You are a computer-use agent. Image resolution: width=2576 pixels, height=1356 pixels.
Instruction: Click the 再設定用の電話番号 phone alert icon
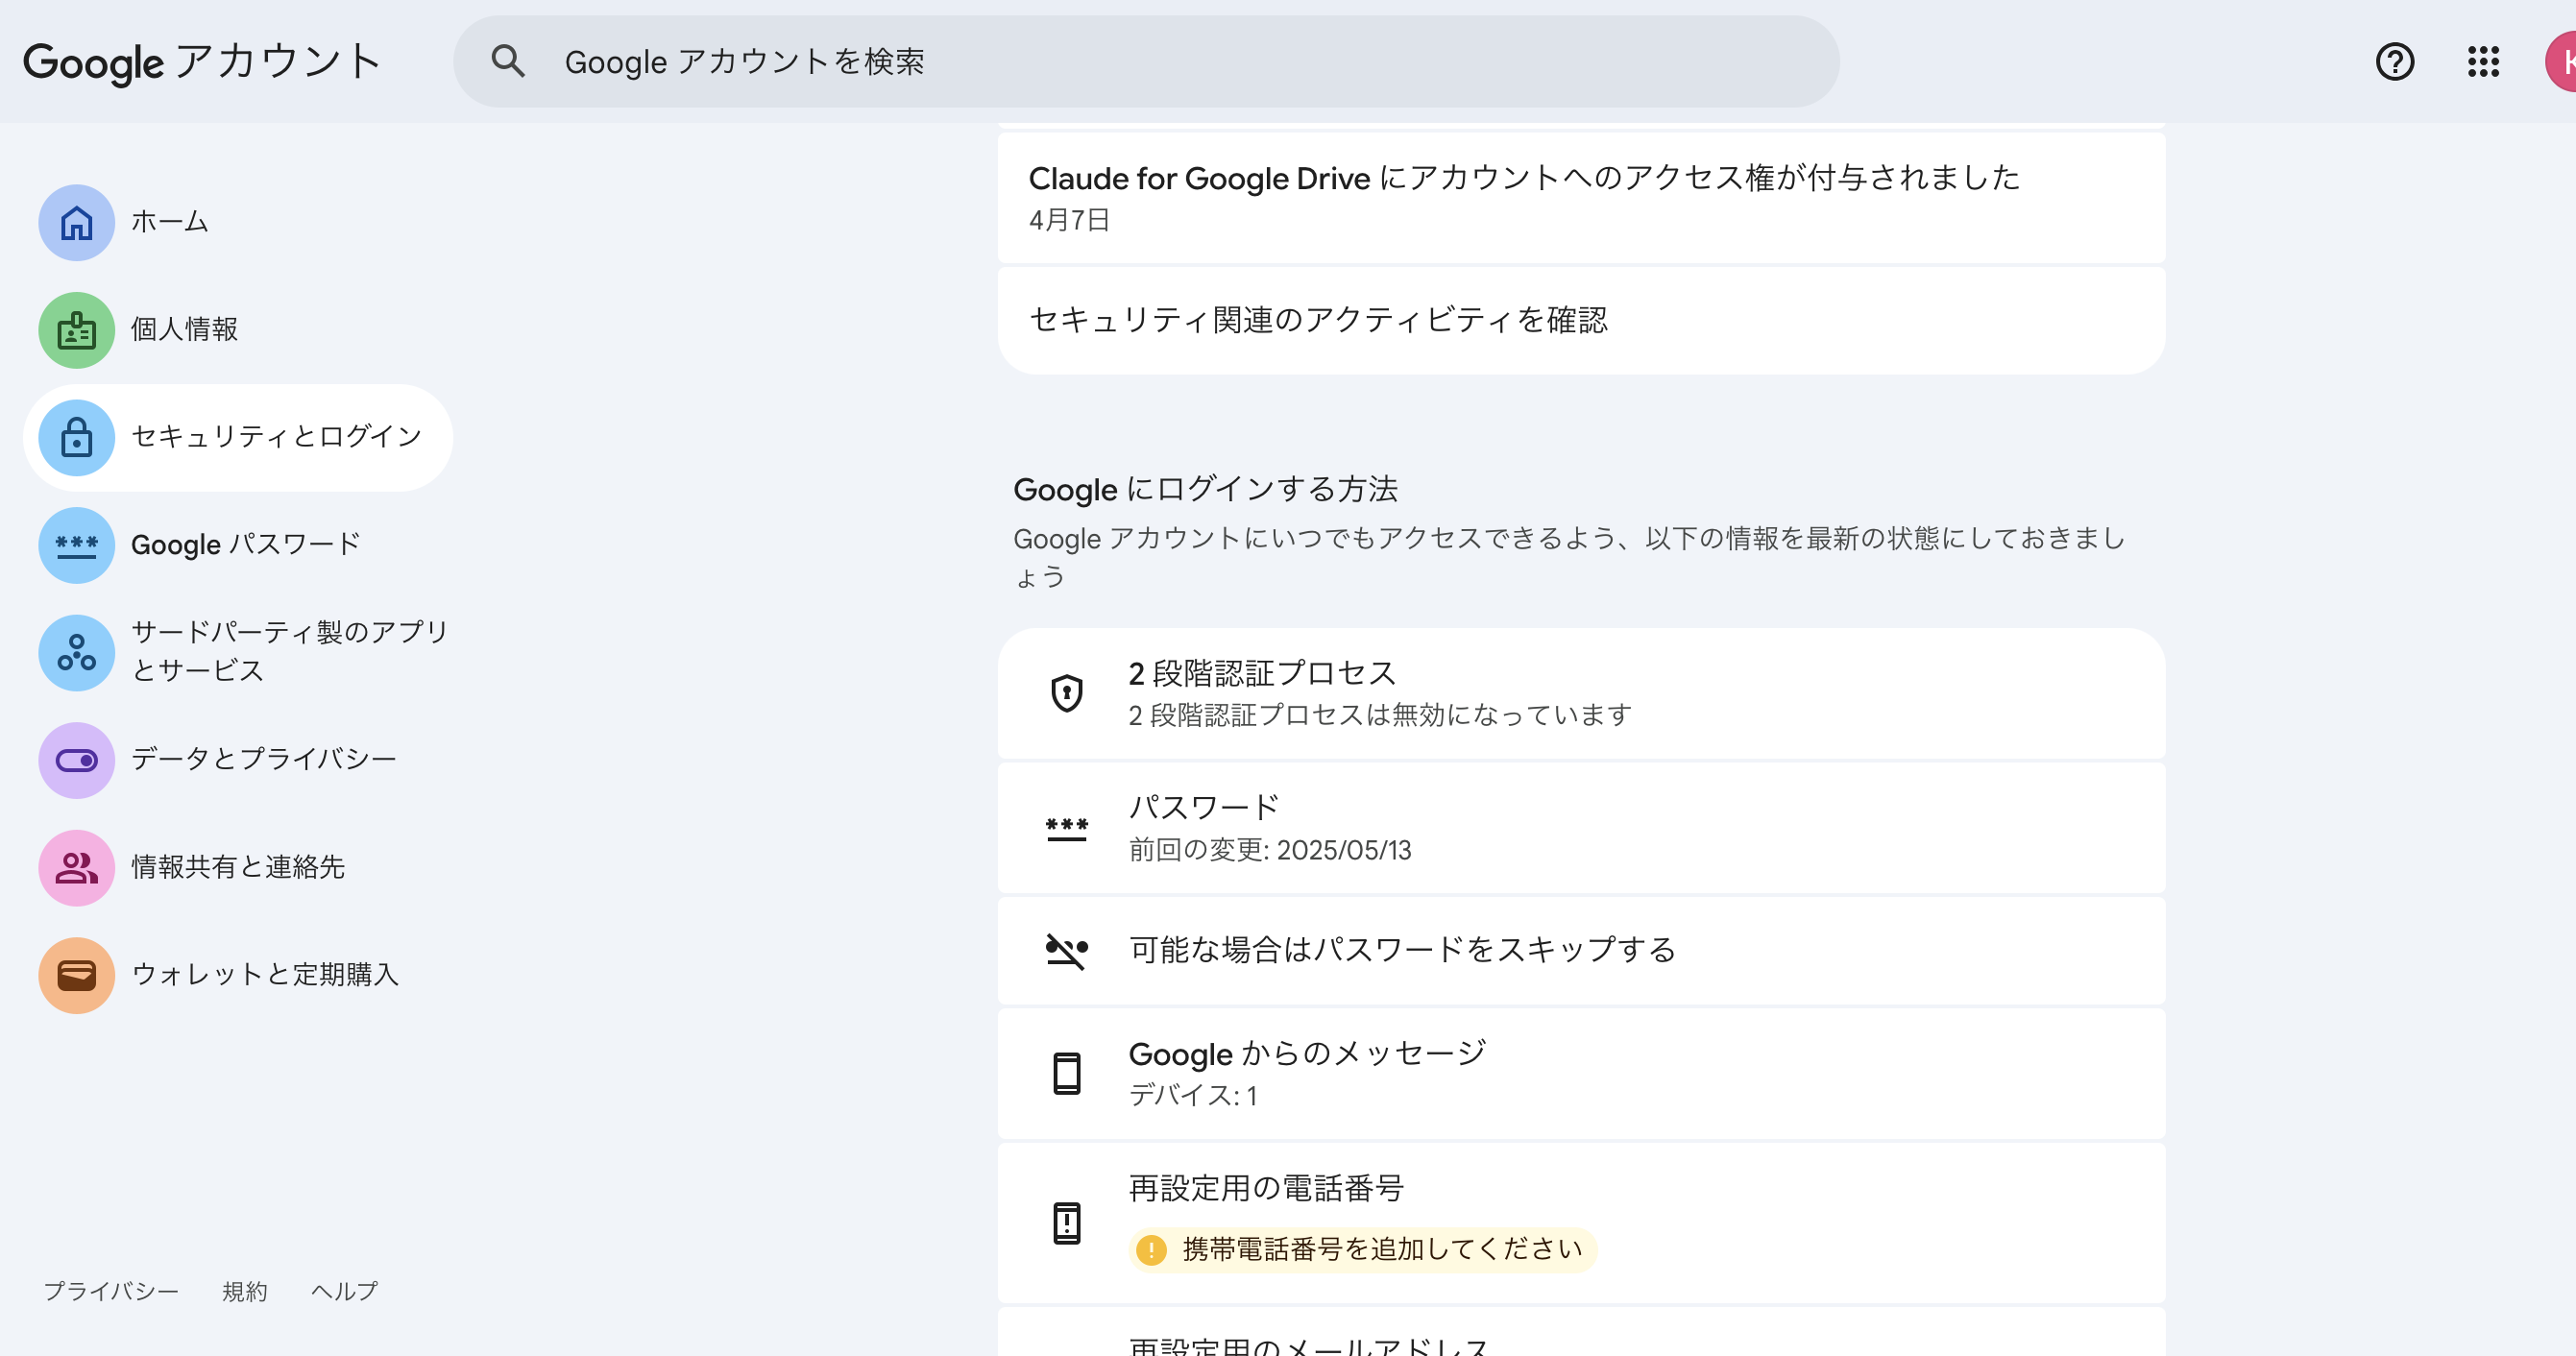tap(1066, 1222)
